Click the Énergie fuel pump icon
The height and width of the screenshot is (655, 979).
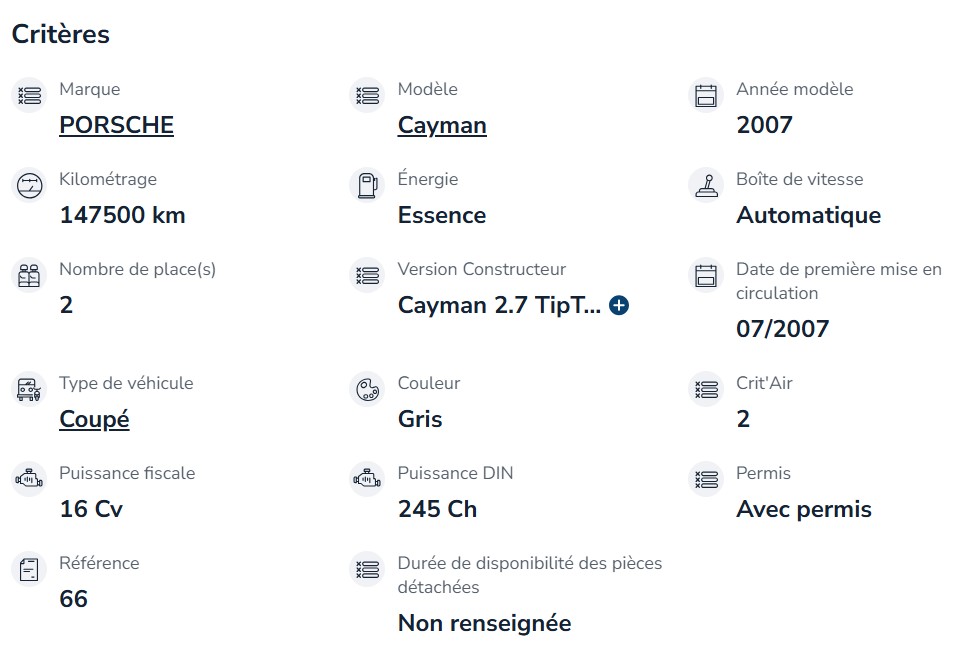tap(368, 185)
